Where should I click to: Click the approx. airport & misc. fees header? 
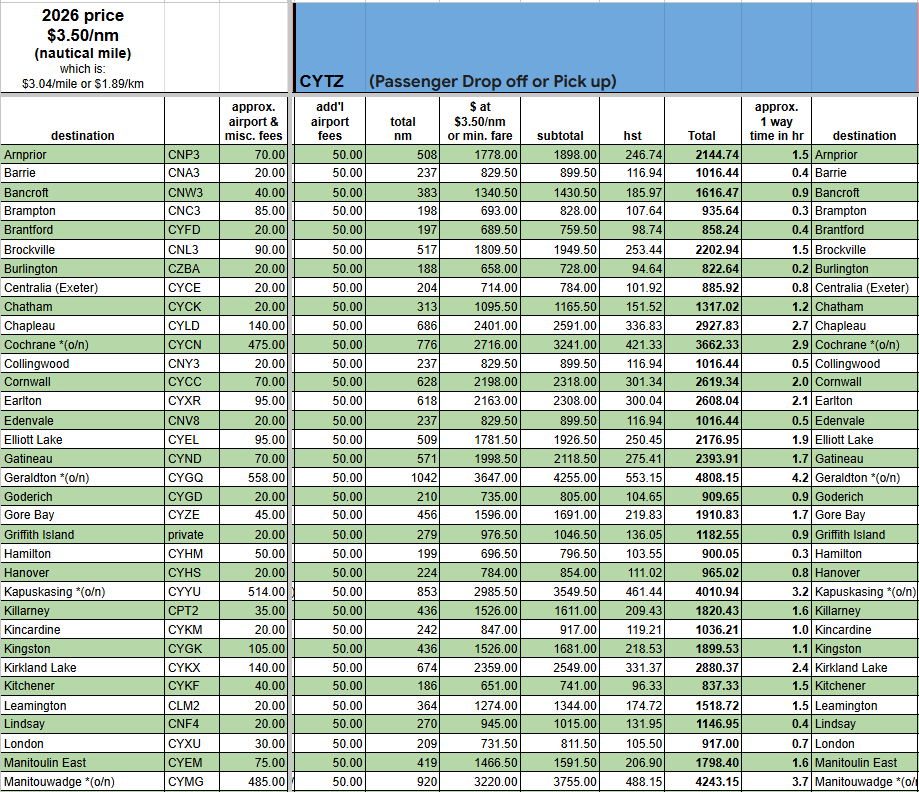pyautogui.click(x=256, y=120)
